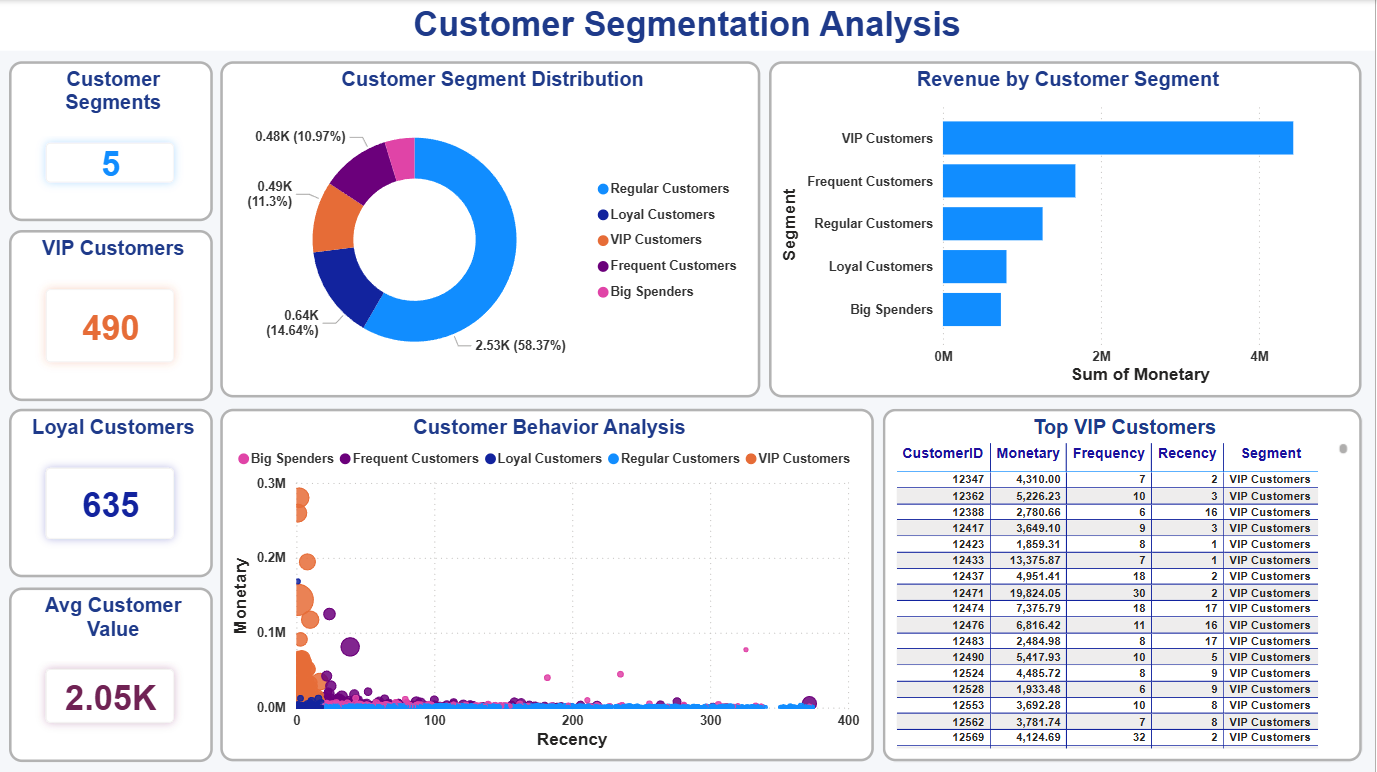
Task: Click the Regular Customers blue dot in donut legend
Action: click(x=603, y=189)
